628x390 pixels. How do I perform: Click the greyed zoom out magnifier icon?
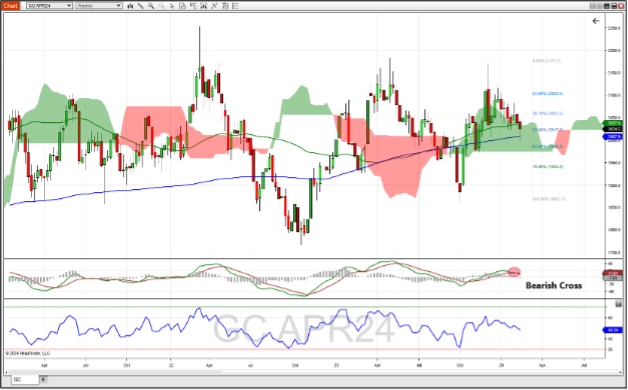click(x=161, y=6)
